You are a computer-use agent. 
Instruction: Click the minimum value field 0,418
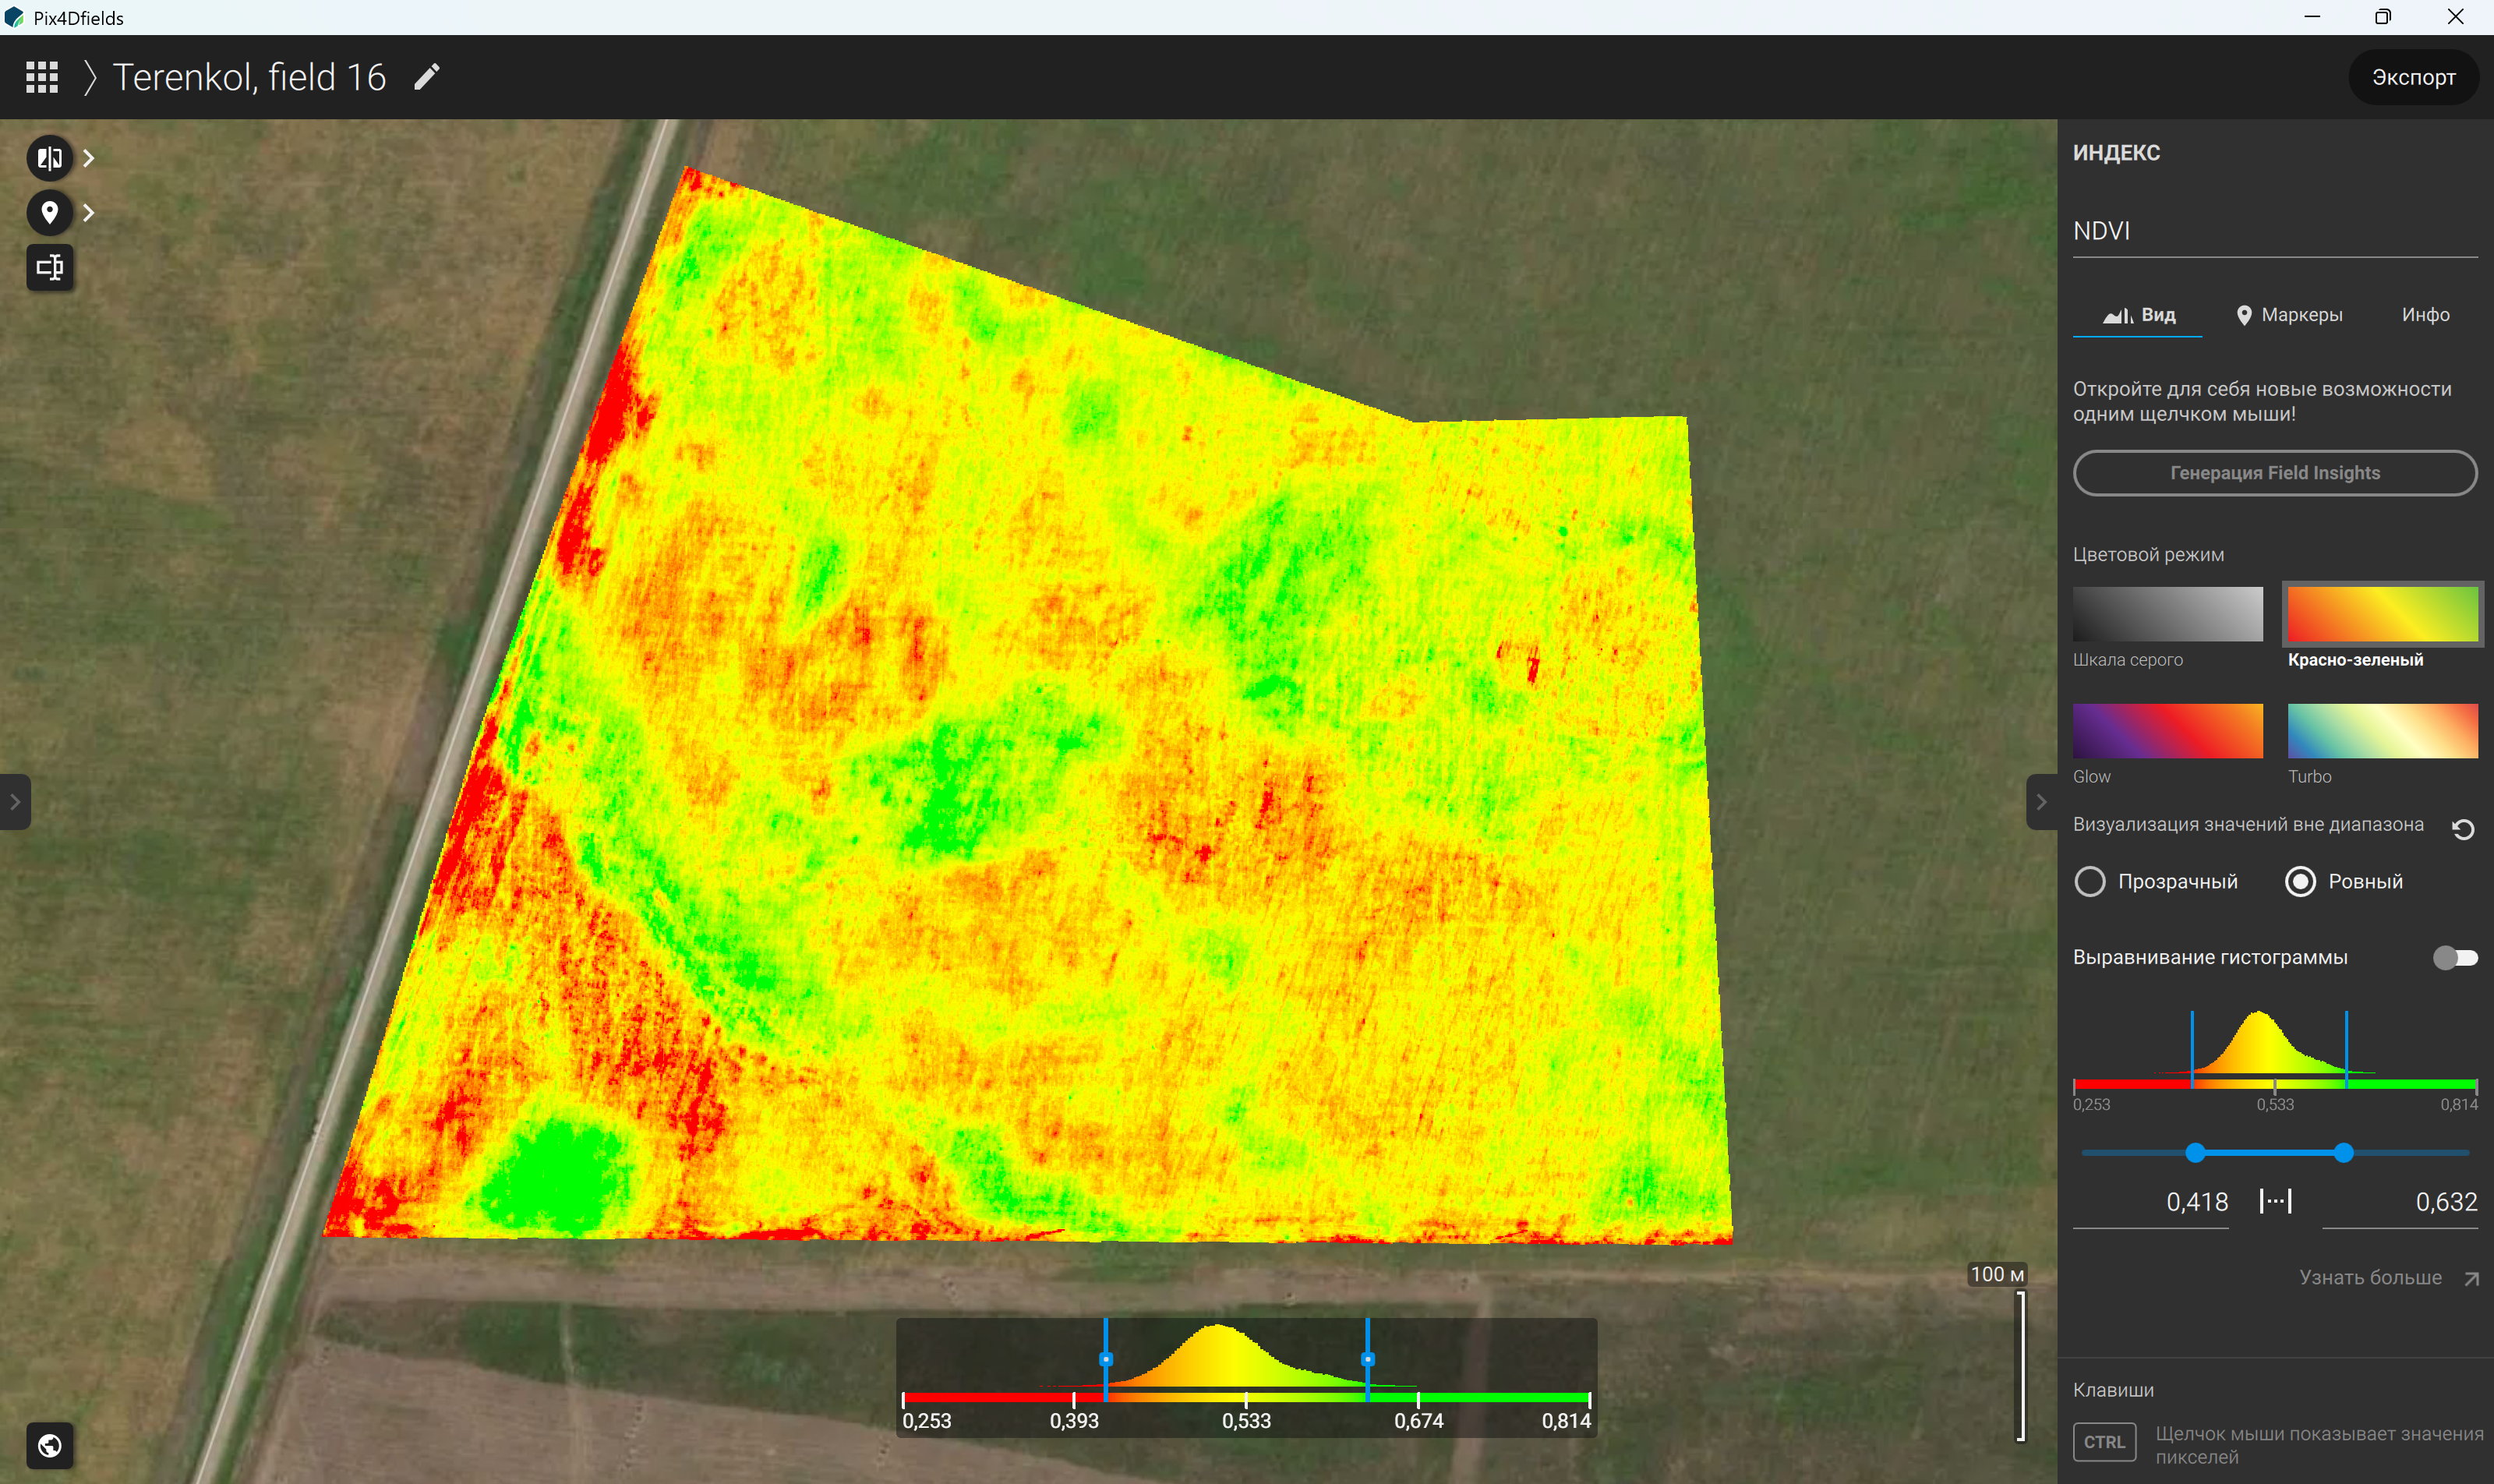point(2151,1203)
